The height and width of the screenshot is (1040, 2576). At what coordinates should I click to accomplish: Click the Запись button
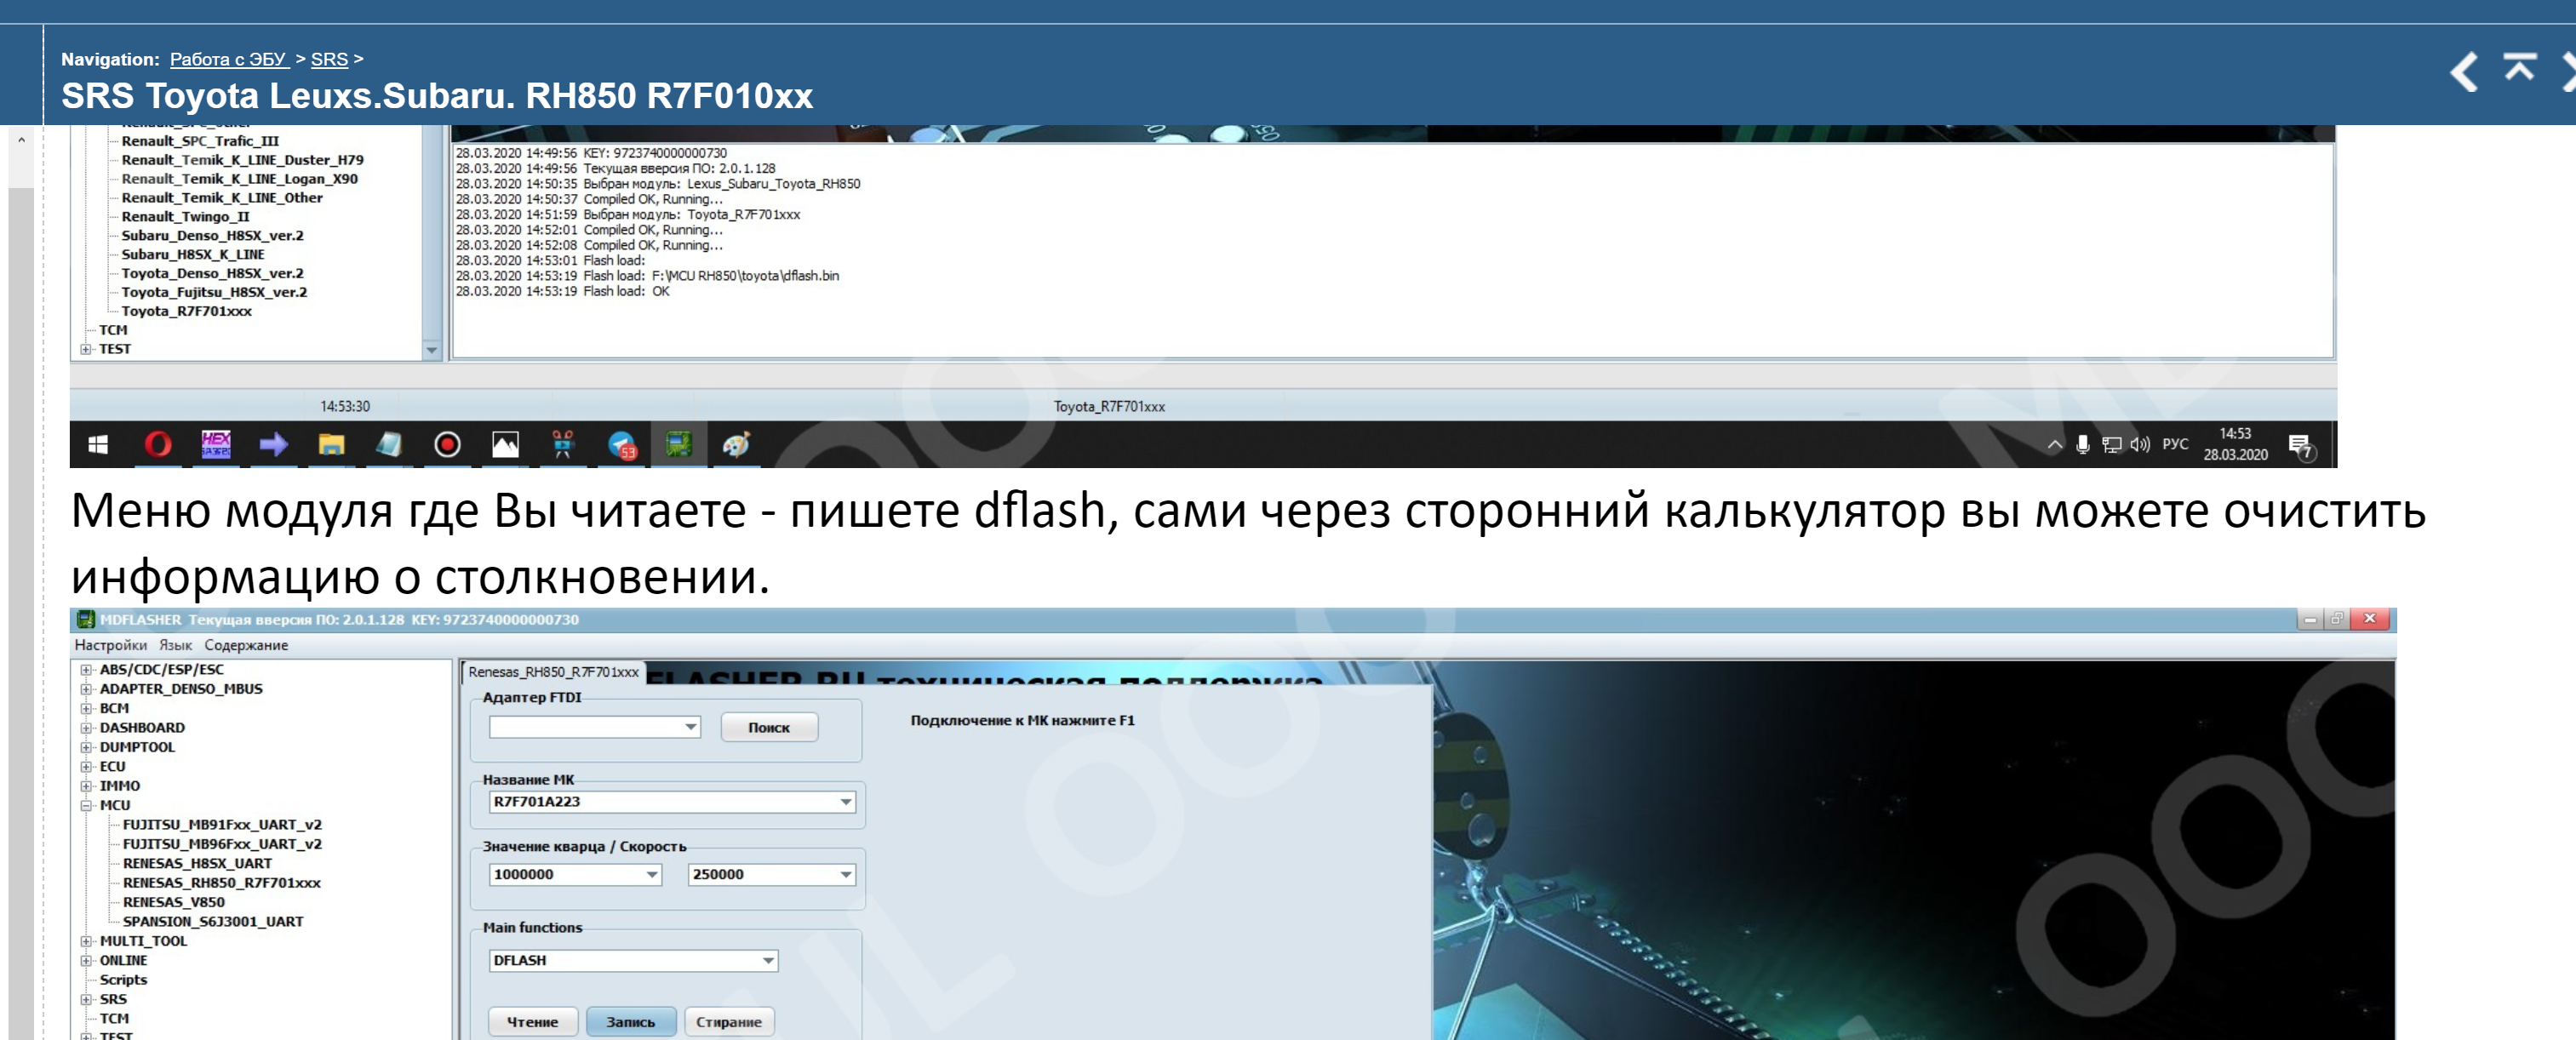(631, 1022)
